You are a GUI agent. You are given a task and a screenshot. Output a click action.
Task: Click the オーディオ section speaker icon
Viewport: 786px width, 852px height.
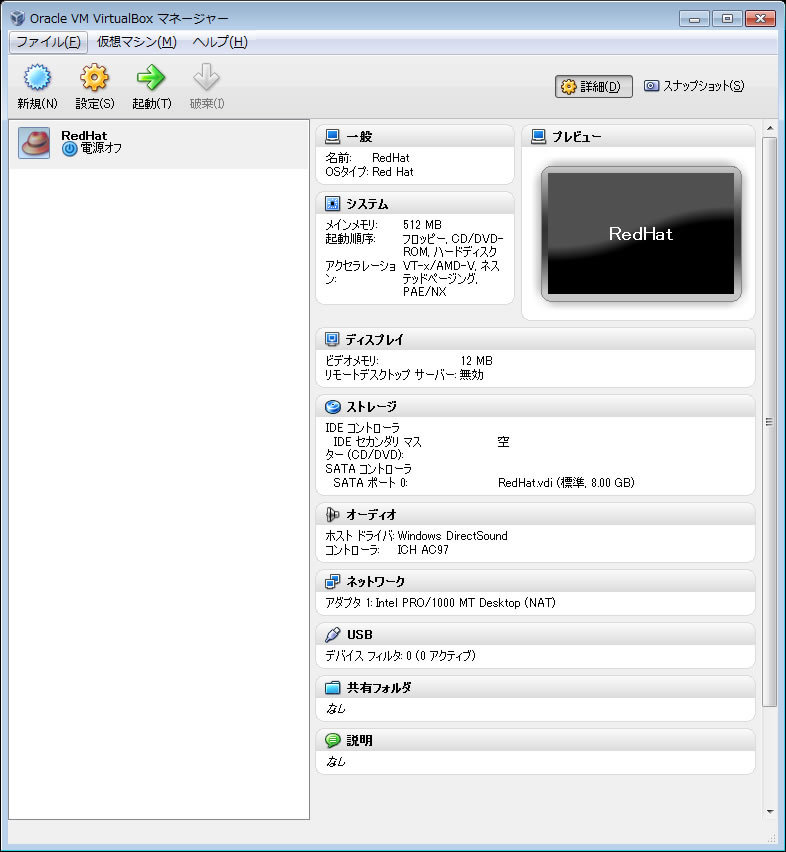pos(333,514)
